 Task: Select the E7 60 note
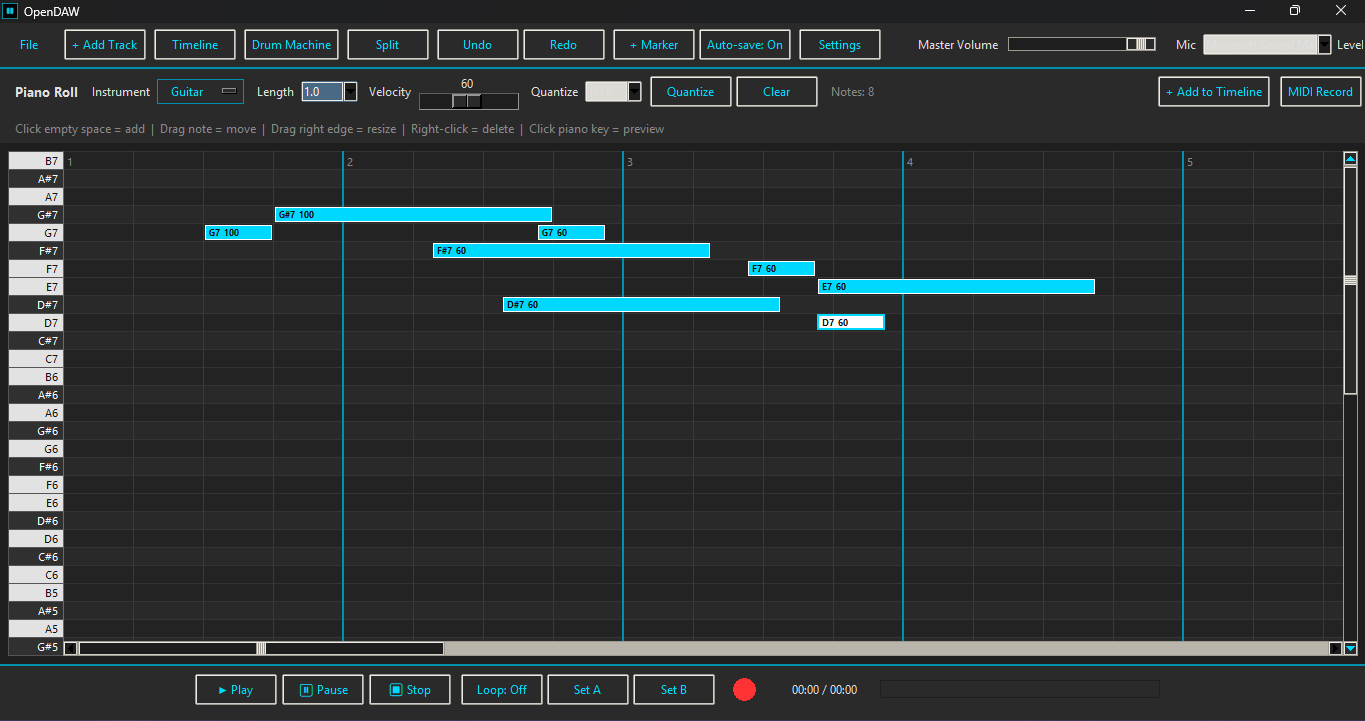(956, 286)
